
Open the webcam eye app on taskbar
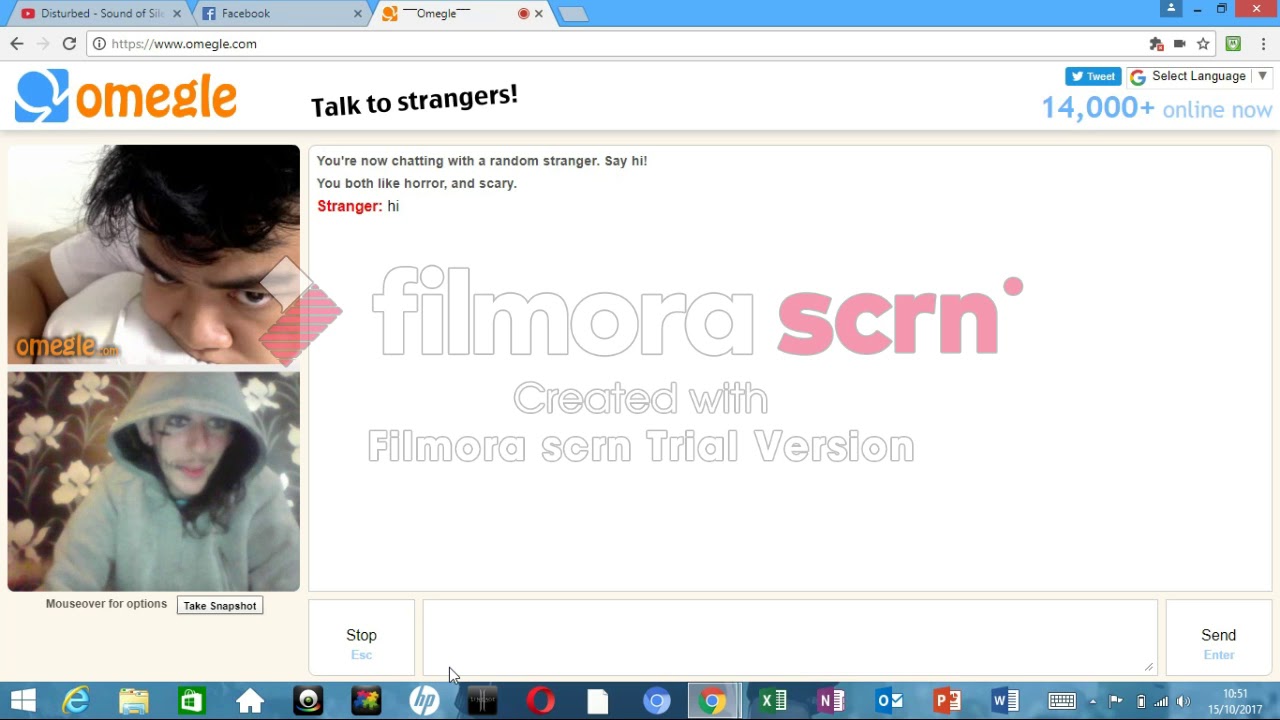click(308, 701)
